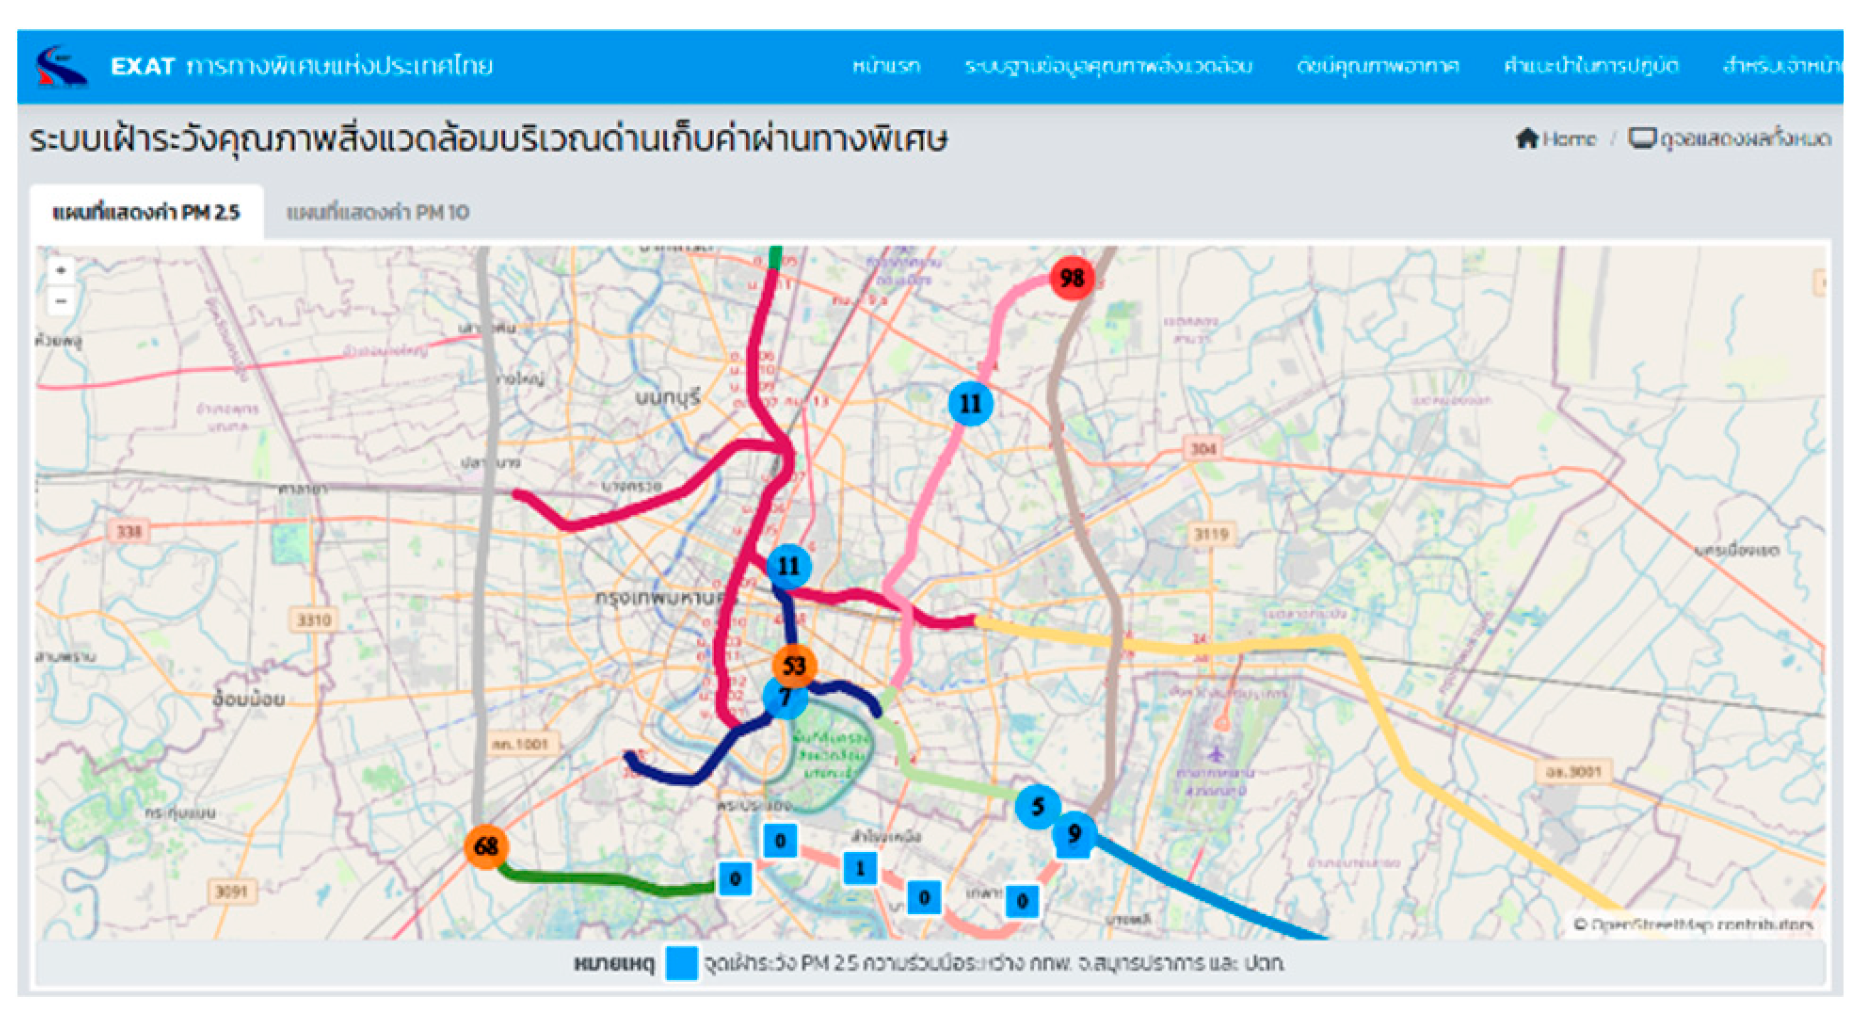
Task: Select the red 98 PM2.5 marker
Action: [1071, 278]
